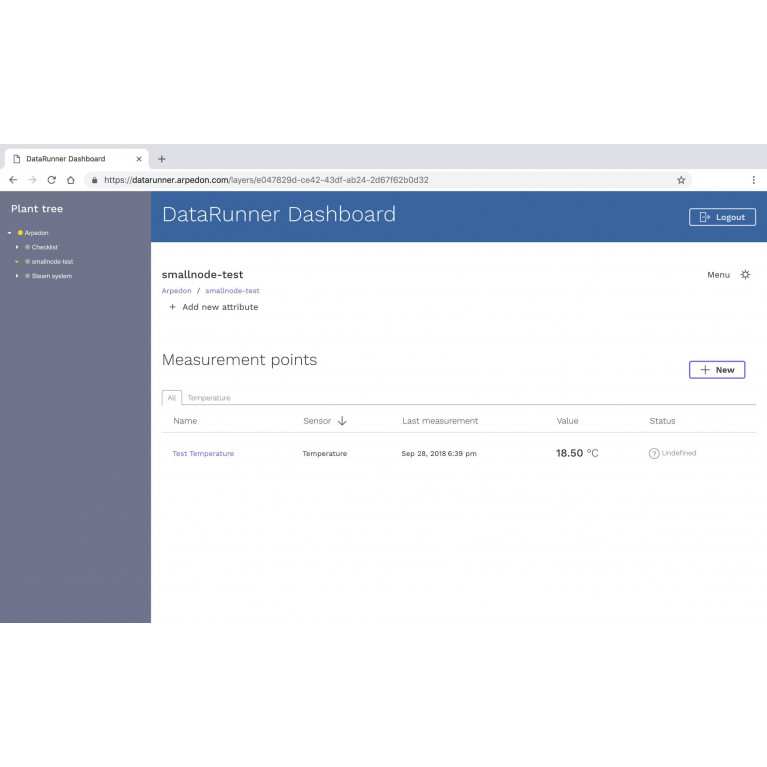The width and height of the screenshot is (767, 767).
Task: Click the Value column header
Action: [x=567, y=421]
